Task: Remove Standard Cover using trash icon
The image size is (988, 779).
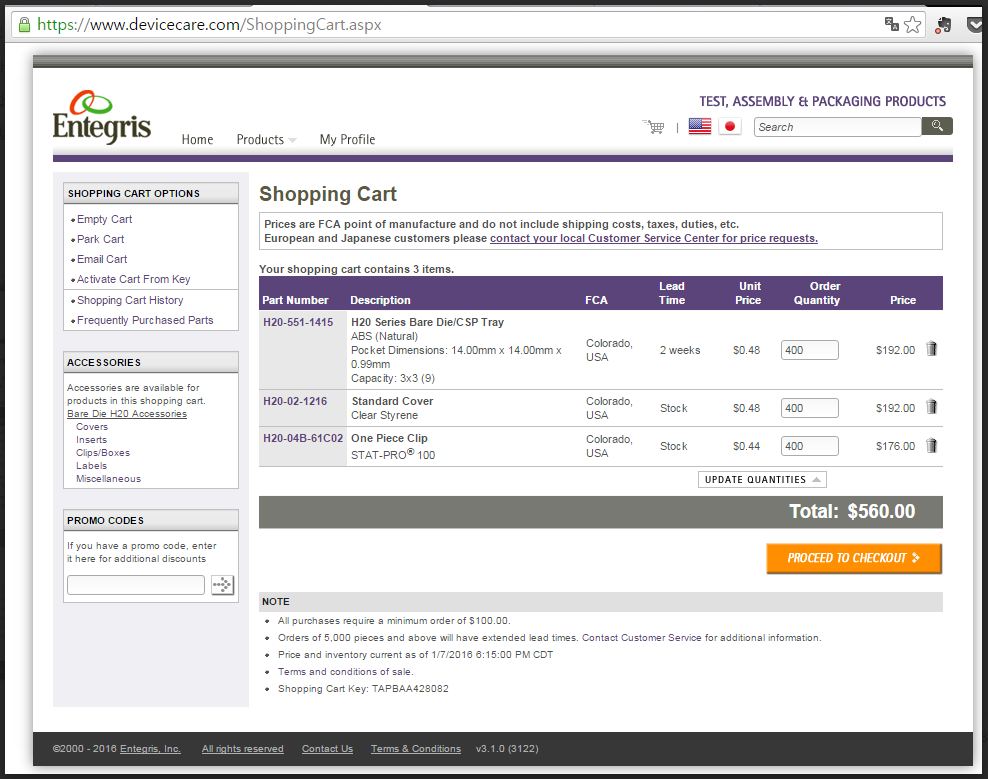Action: click(931, 407)
